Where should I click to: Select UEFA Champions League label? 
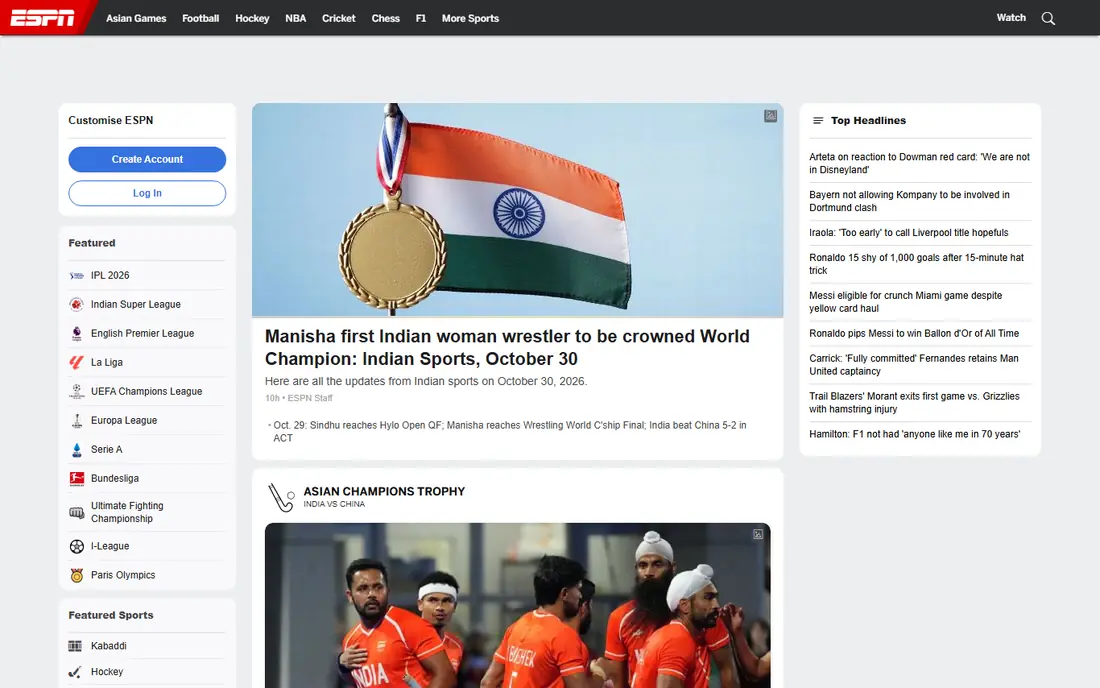coord(147,391)
